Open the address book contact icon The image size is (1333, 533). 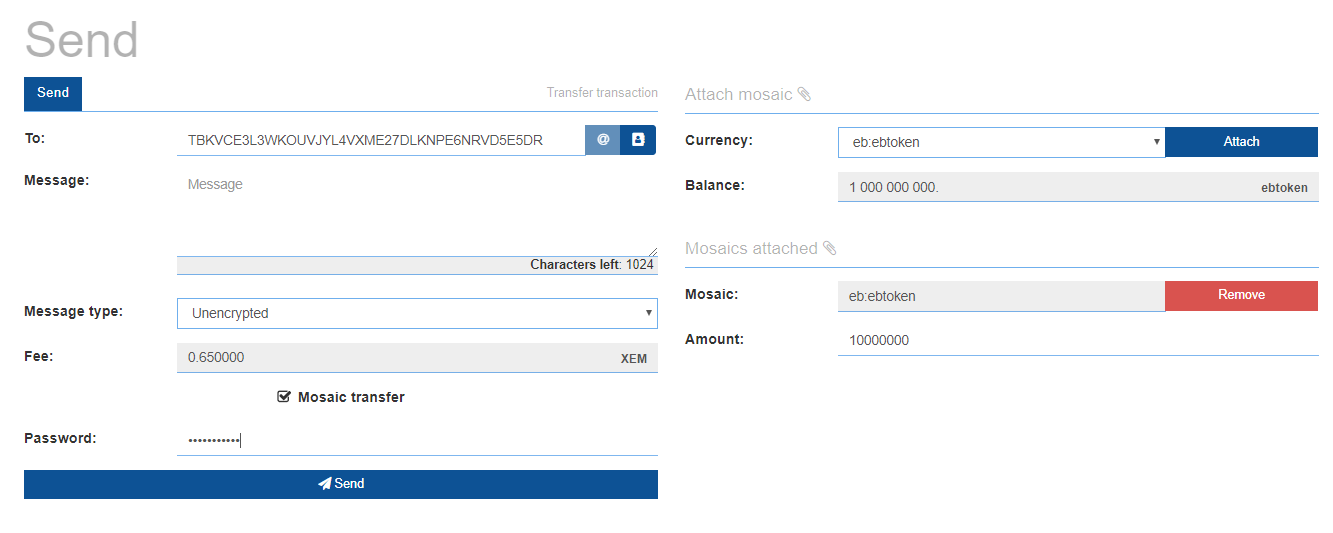[638, 140]
